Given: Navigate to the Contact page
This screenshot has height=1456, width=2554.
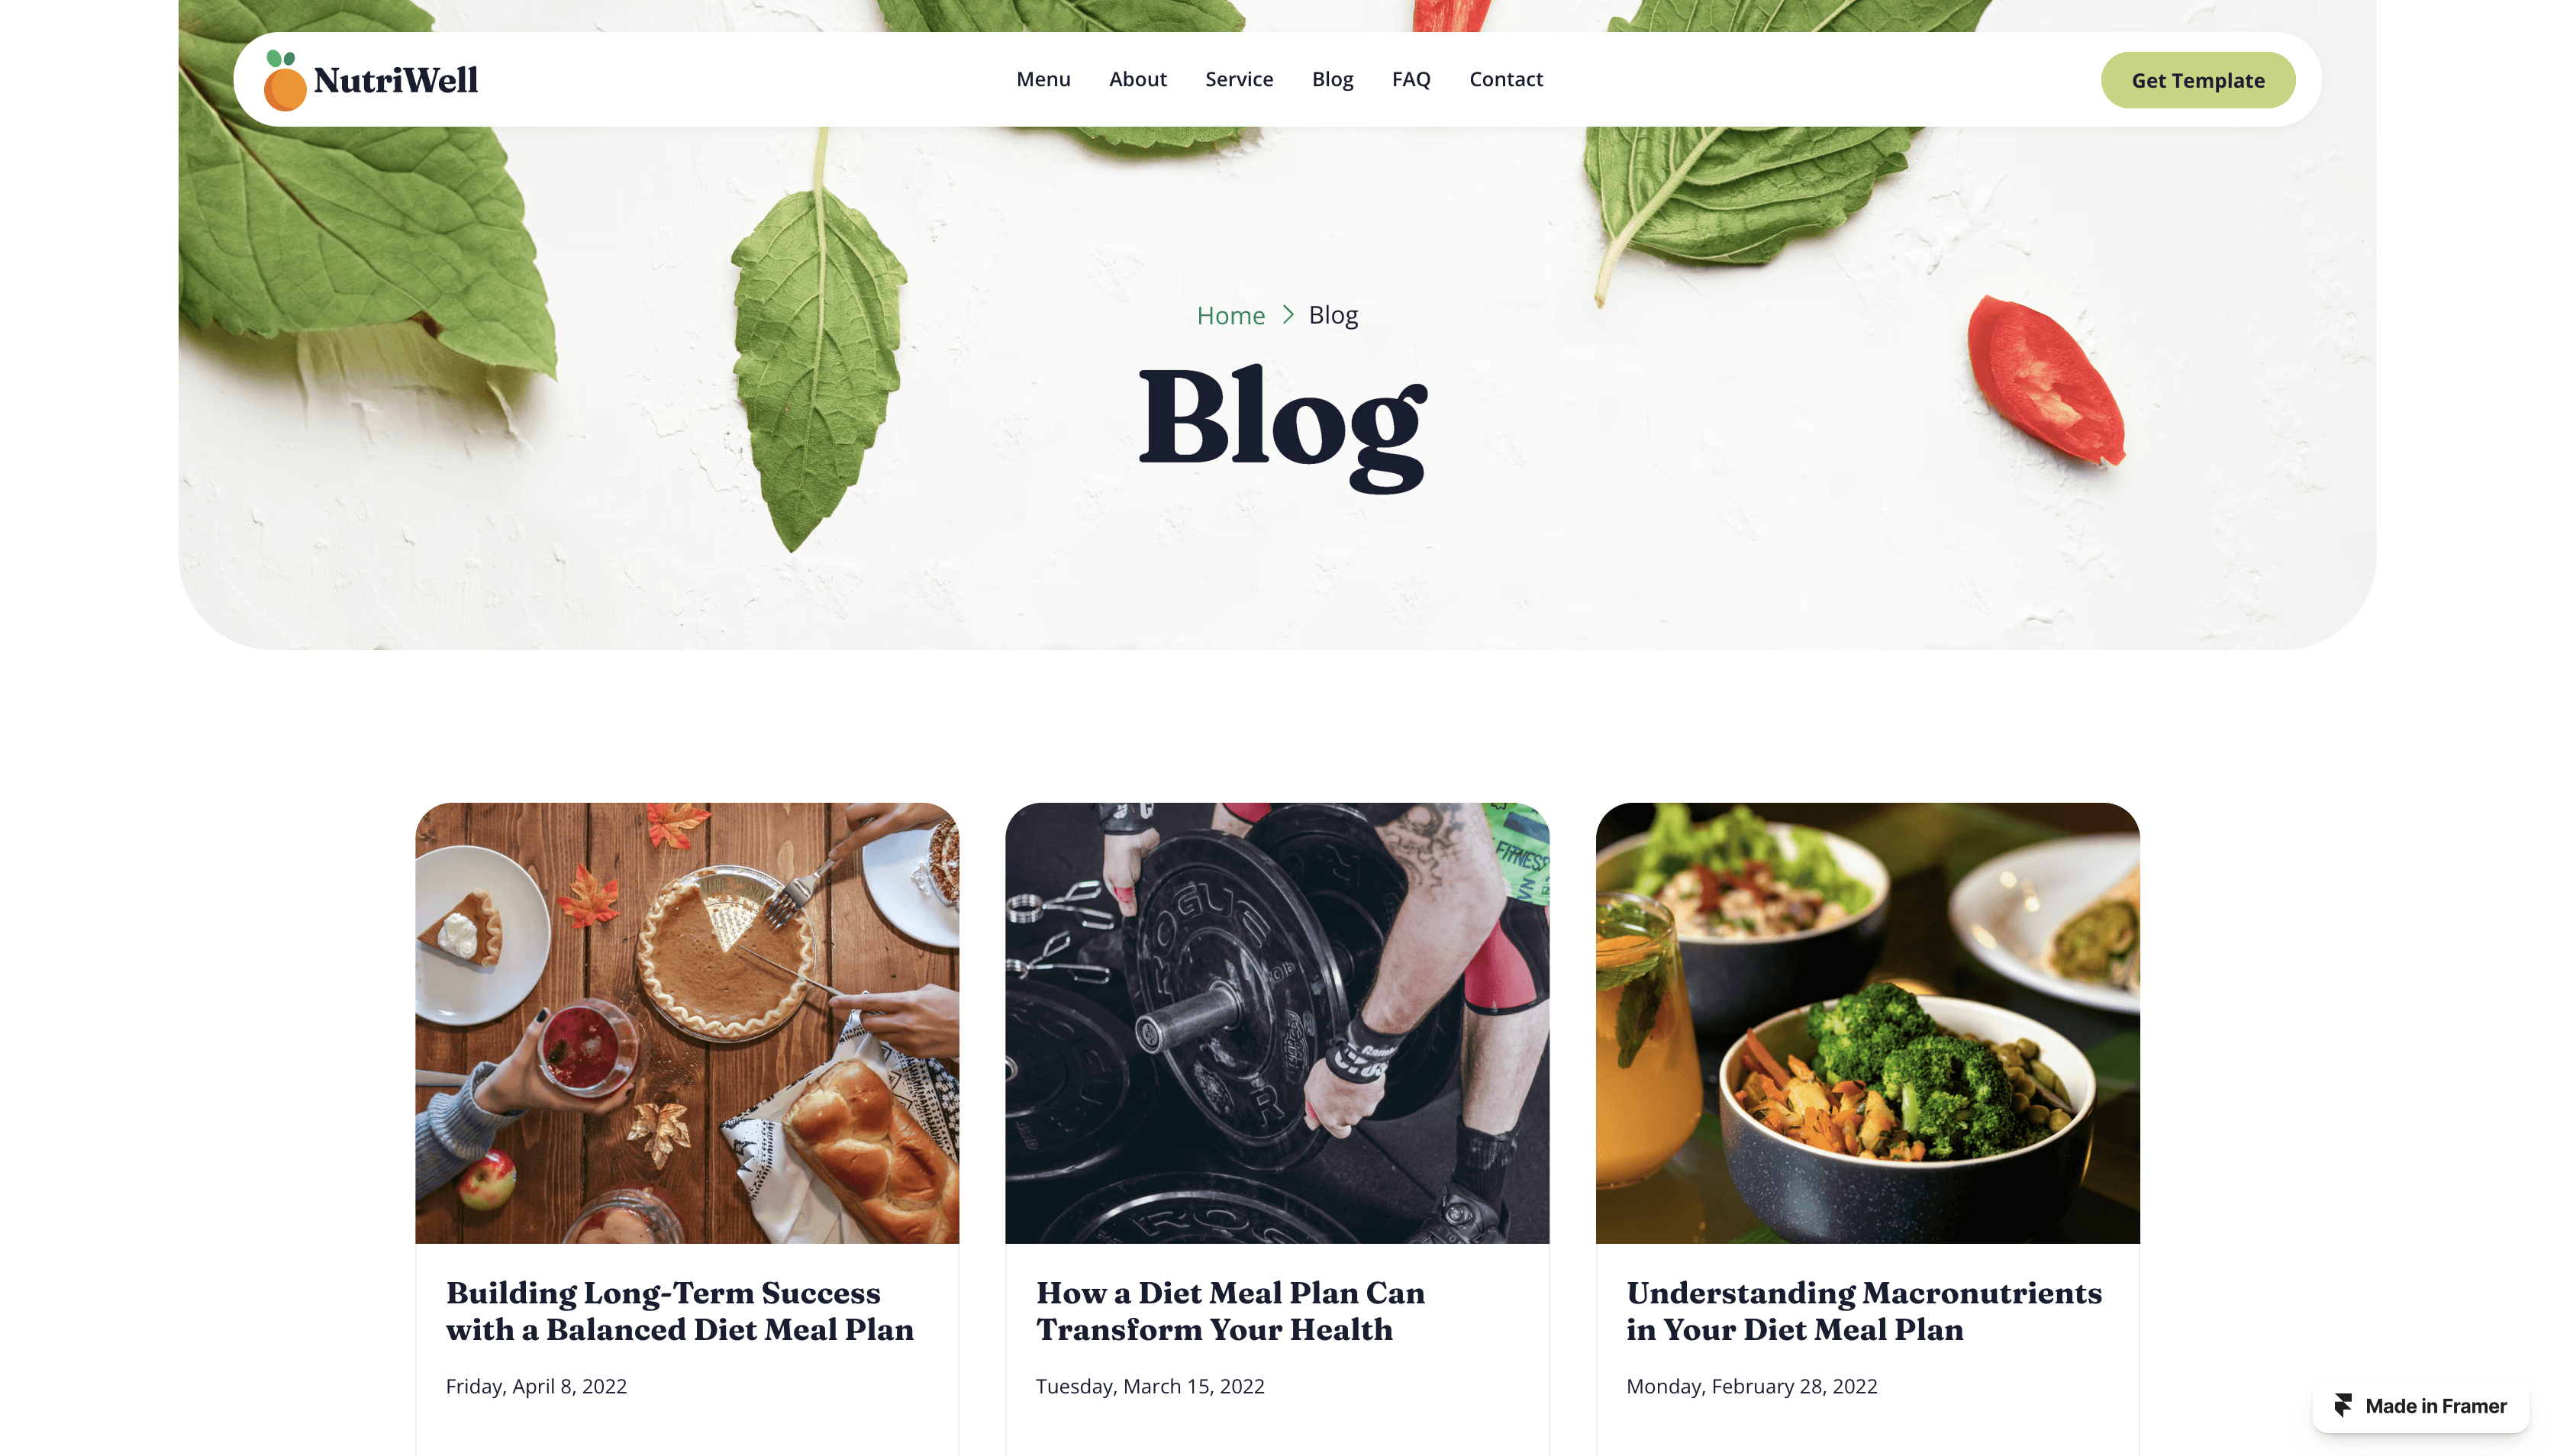Looking at the screenshot, I should tap(1505, 79).
